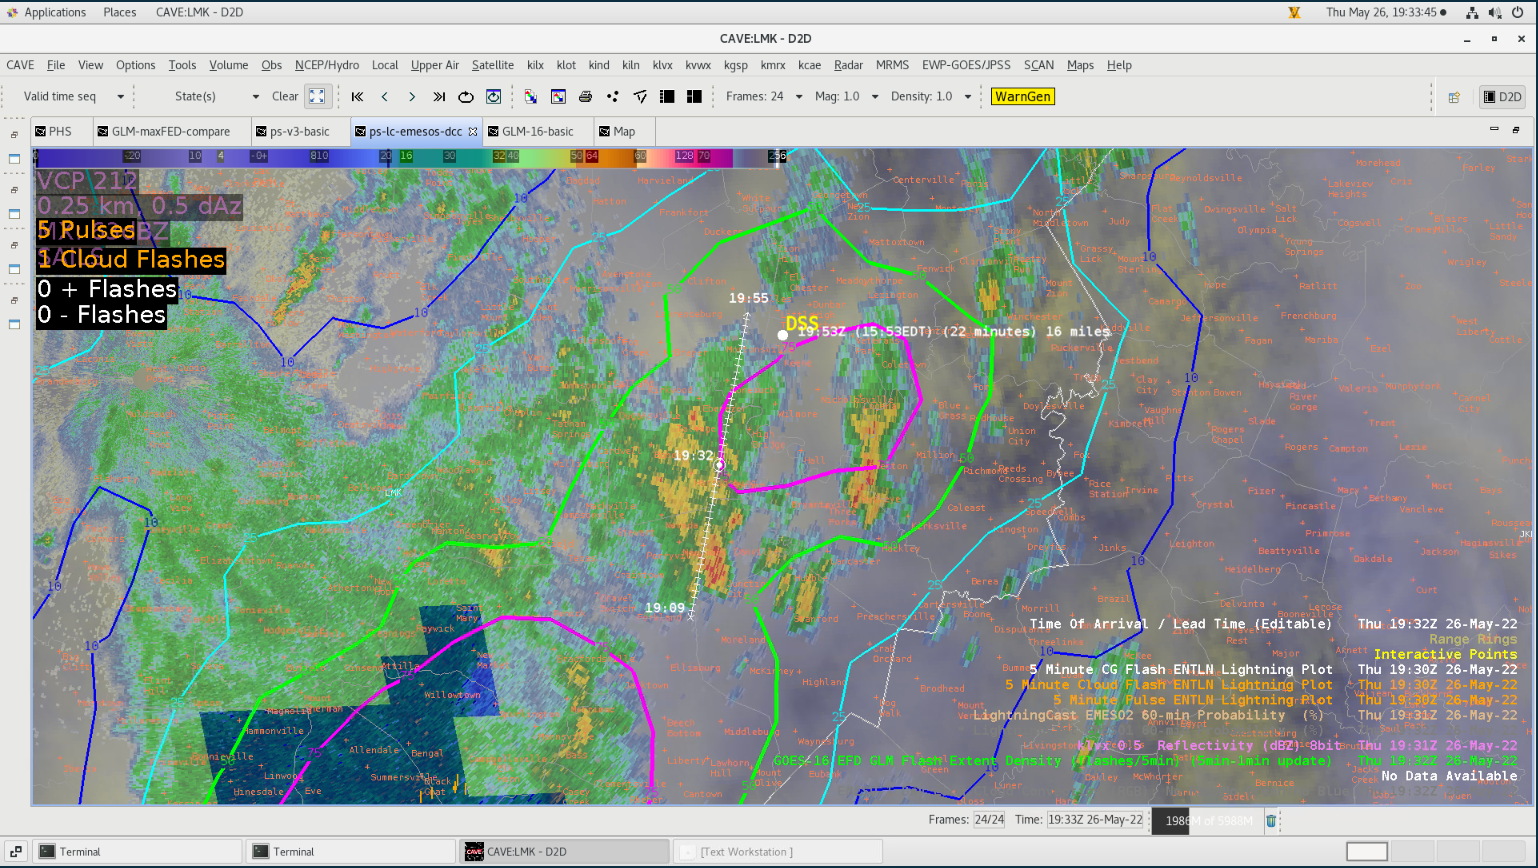The width and height of the screenshot is (1538, 868).
Task: Toggle frame looping with the loop icon
Action: 466,97
